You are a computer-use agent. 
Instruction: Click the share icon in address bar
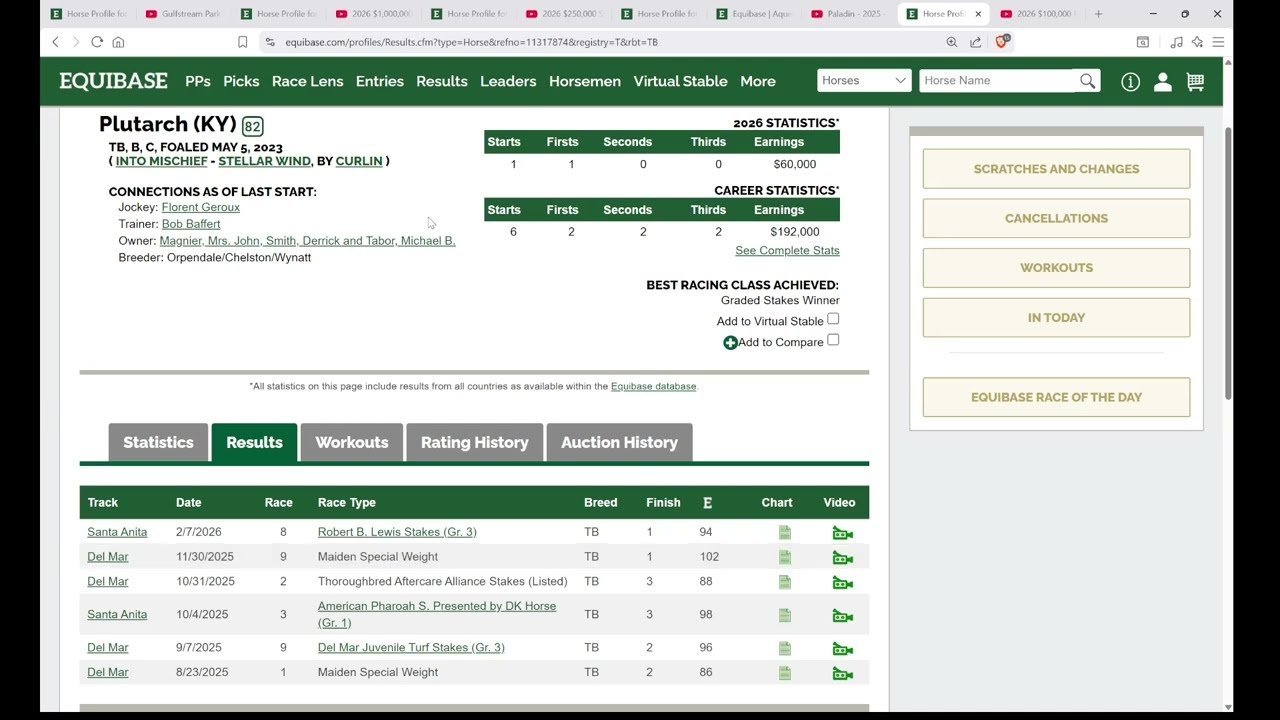[975, 42]
